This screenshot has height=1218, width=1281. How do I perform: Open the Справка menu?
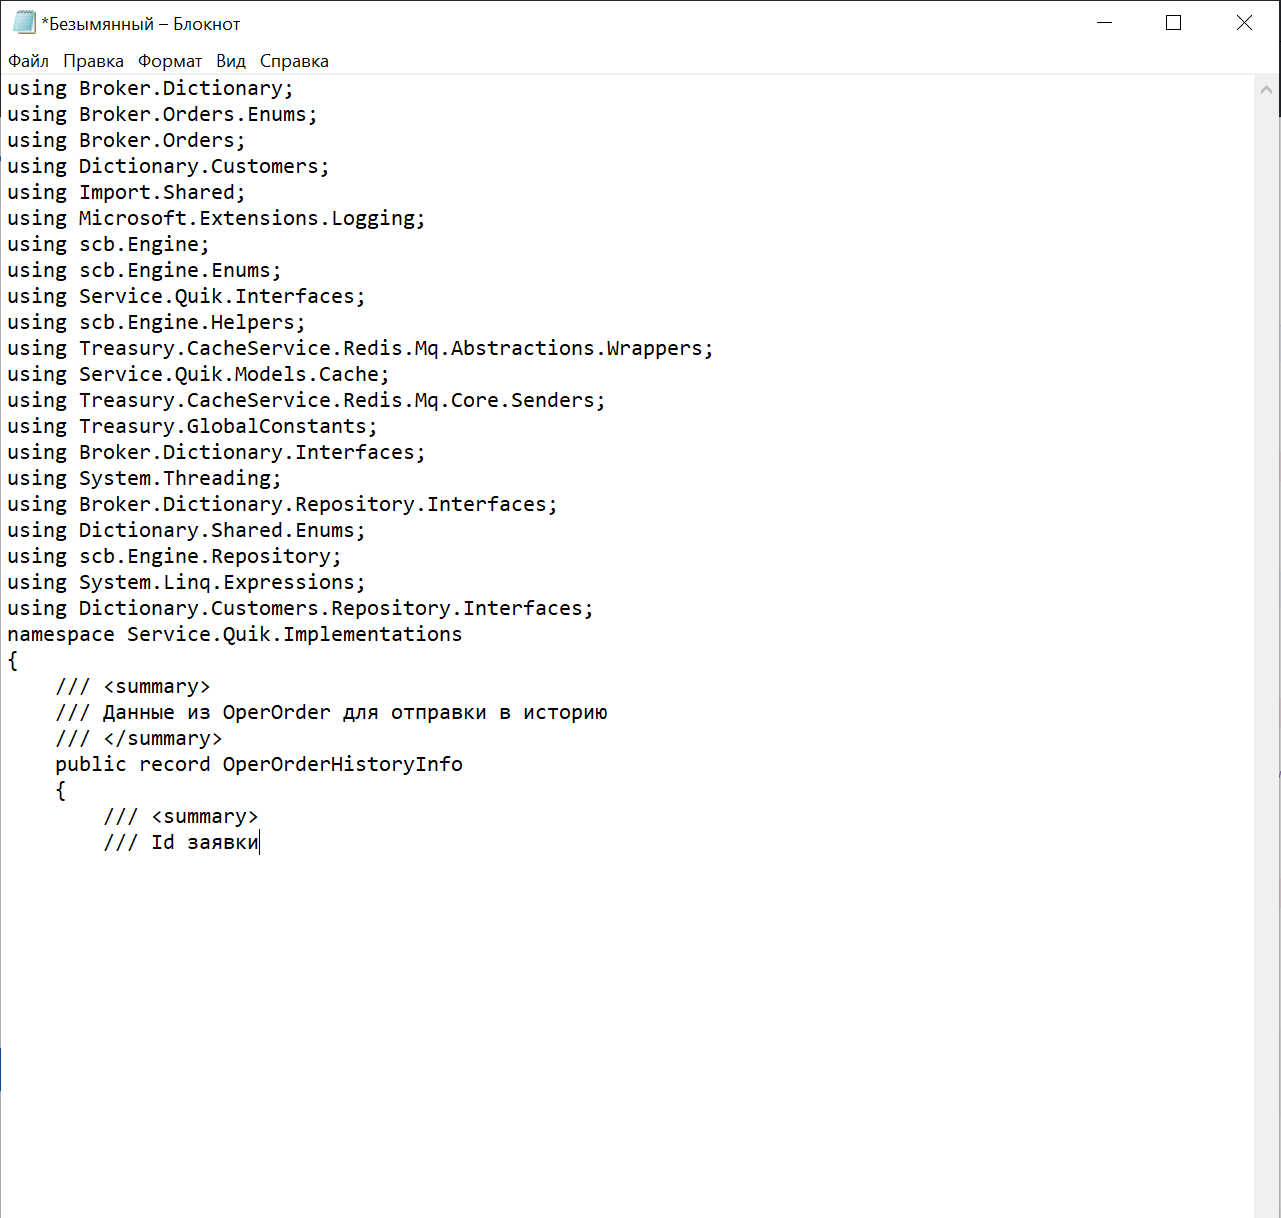294,61
